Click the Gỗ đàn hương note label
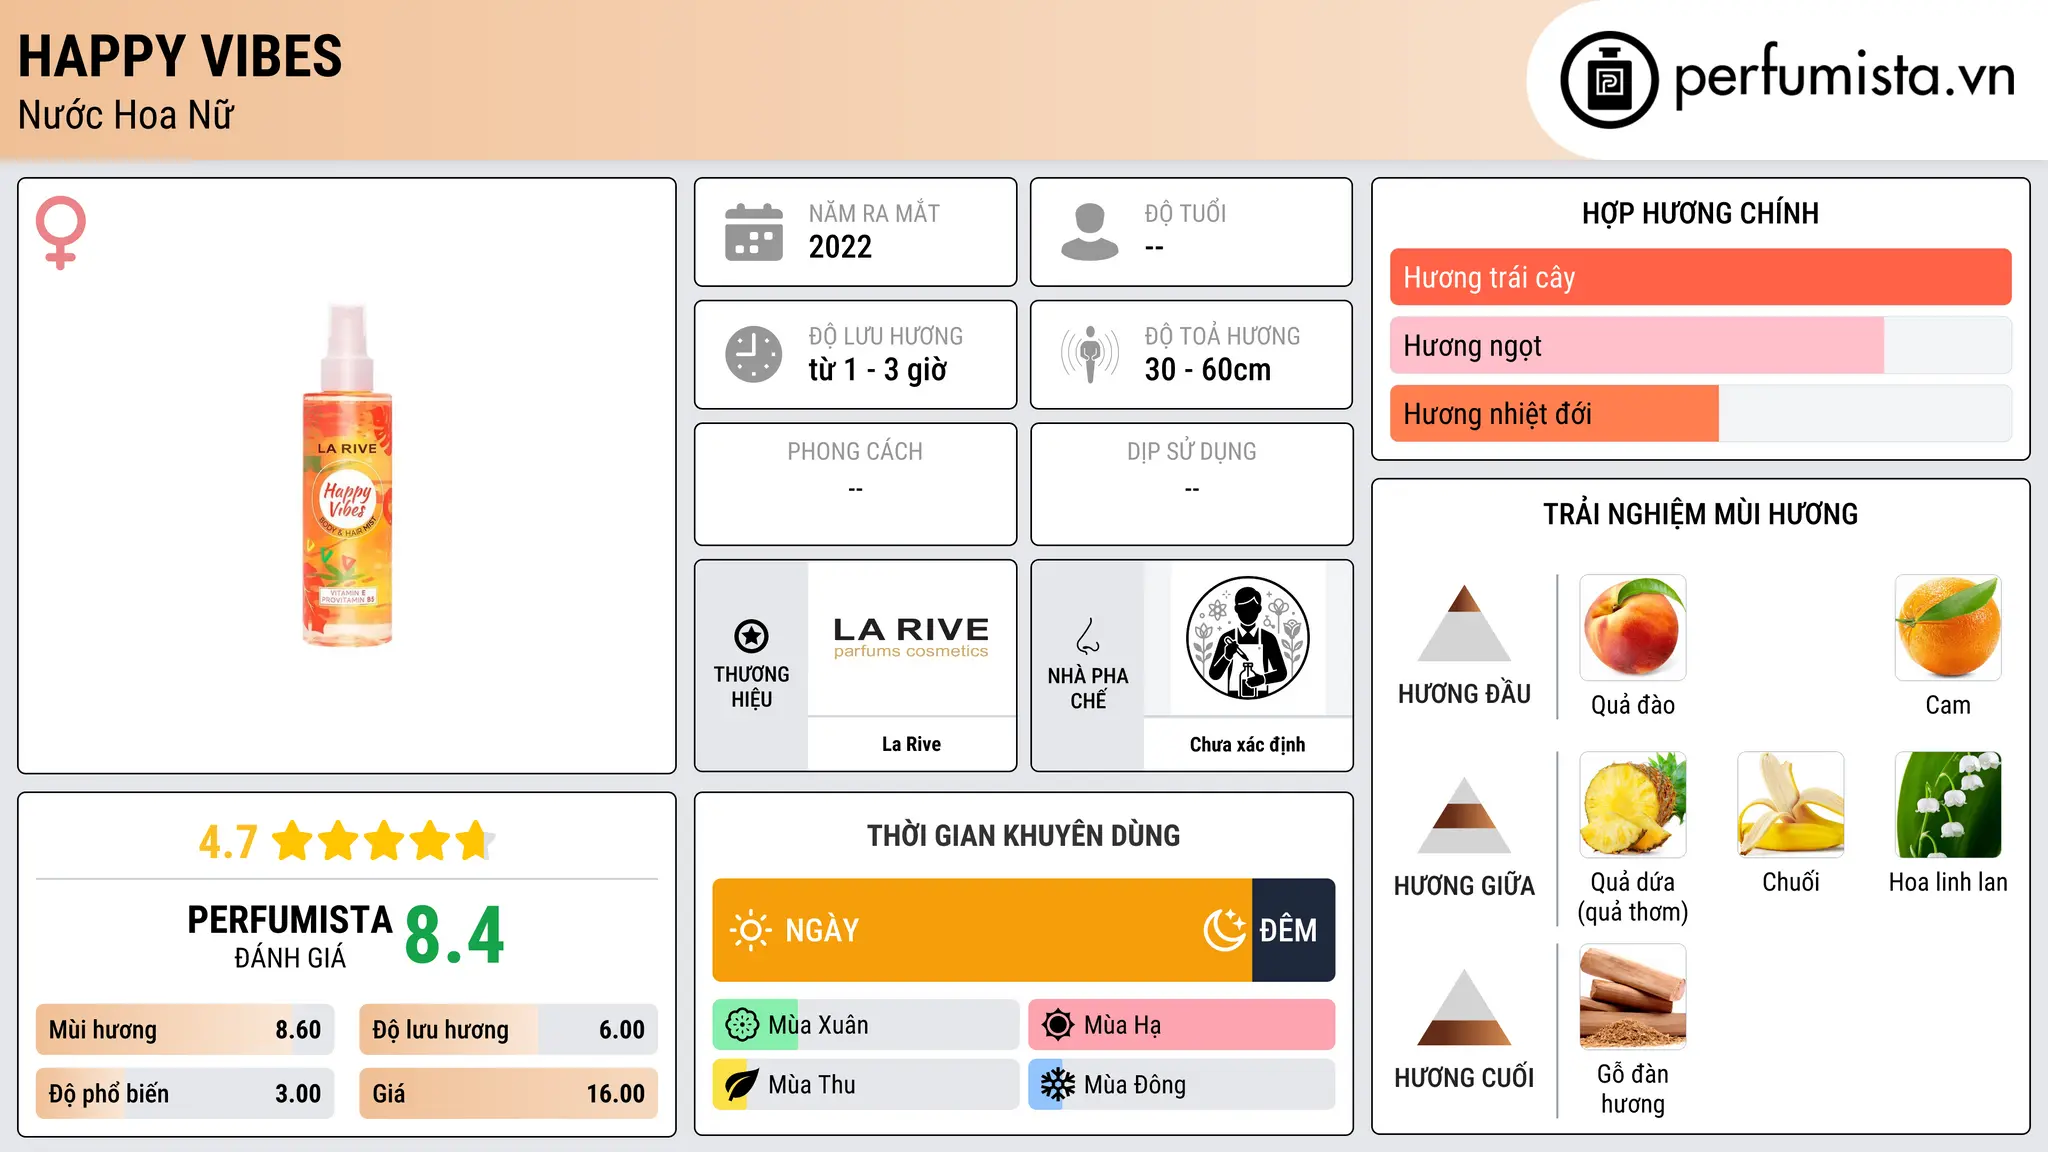The image size is (2048, 1152). 1633,1089
